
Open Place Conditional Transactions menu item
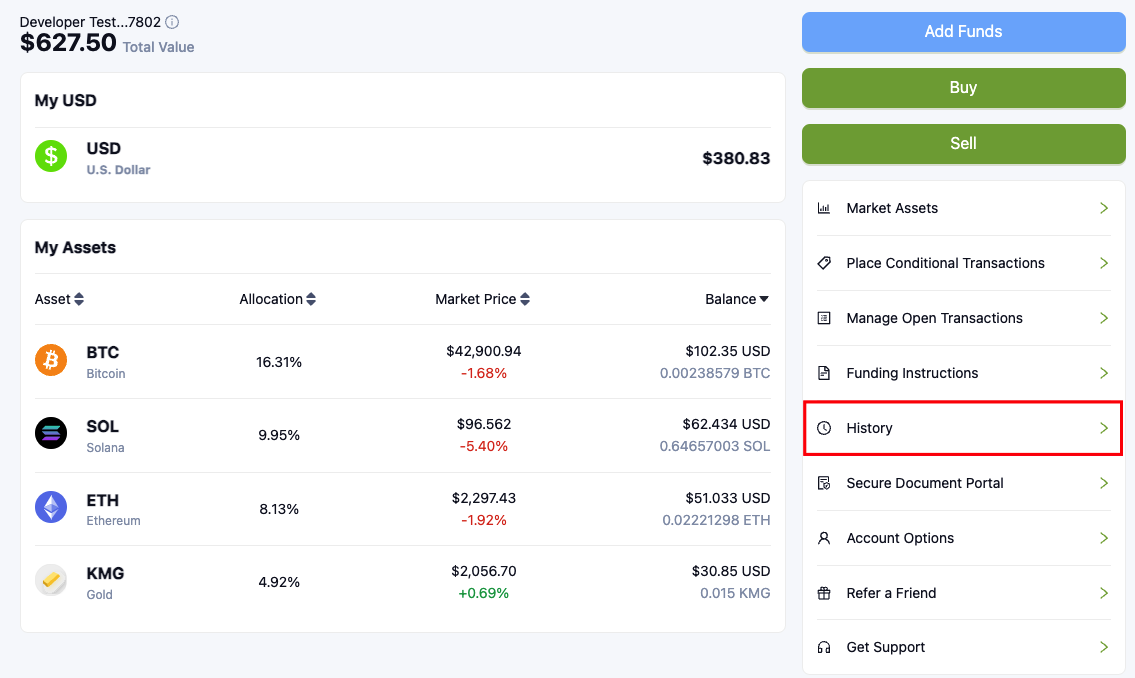[x=945, y=263]
